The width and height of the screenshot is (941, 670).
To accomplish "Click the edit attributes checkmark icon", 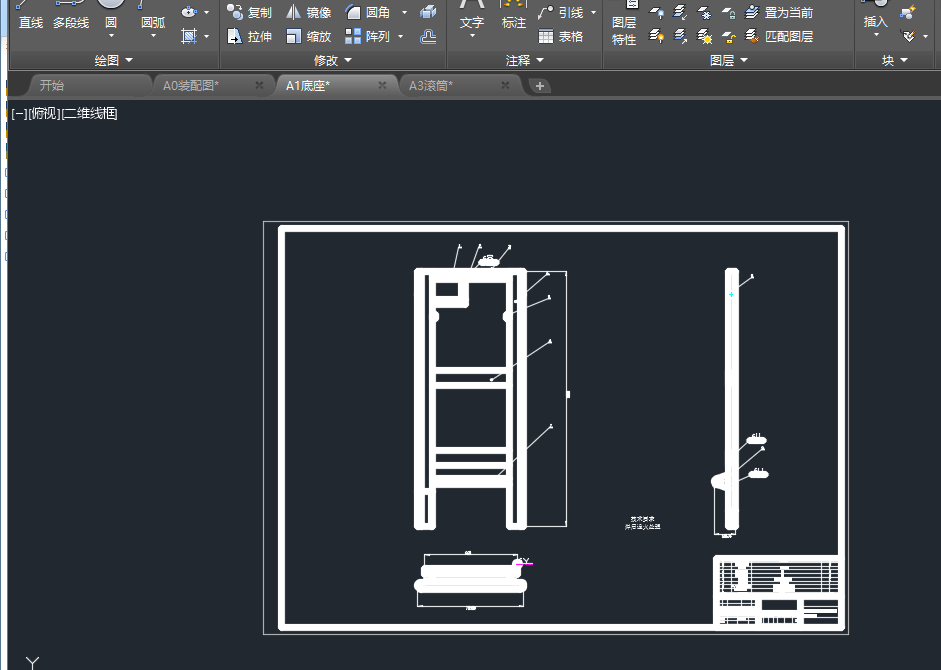I will [x=908, y=37].
